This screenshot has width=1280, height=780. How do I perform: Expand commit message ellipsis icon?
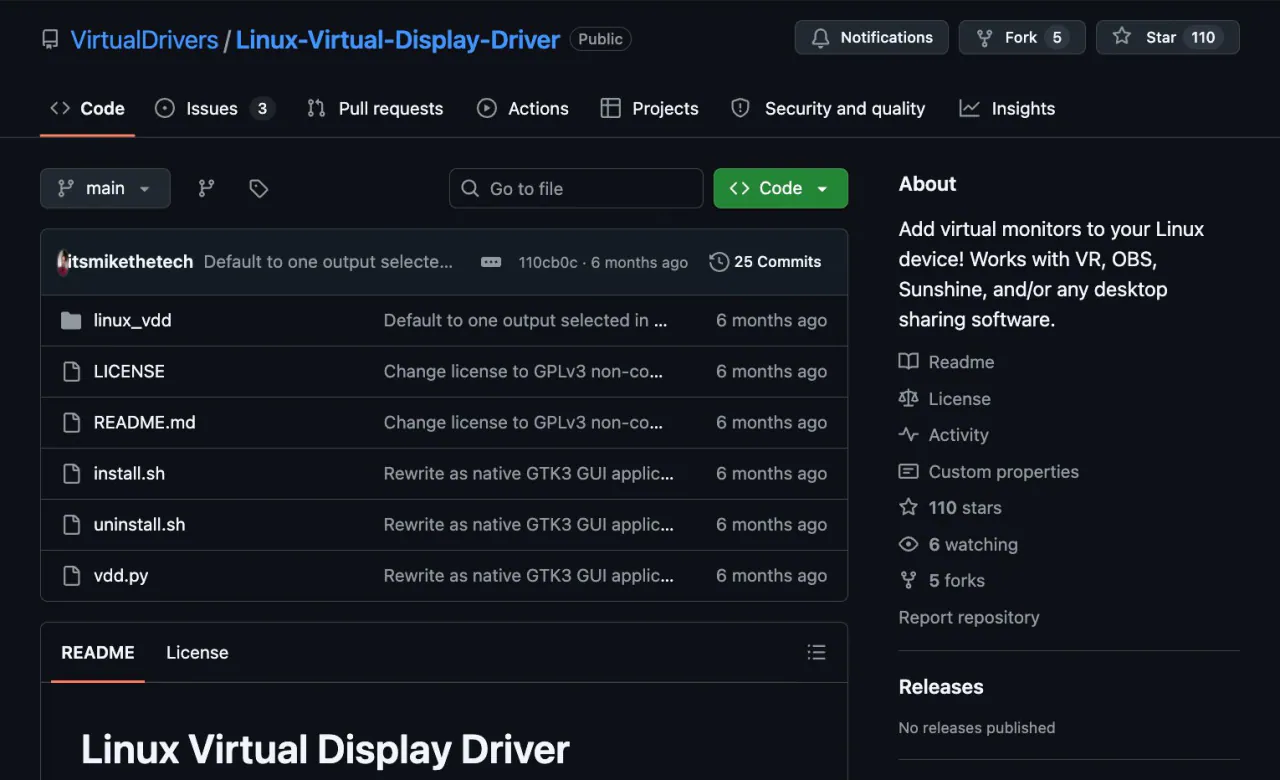[491, 262]
